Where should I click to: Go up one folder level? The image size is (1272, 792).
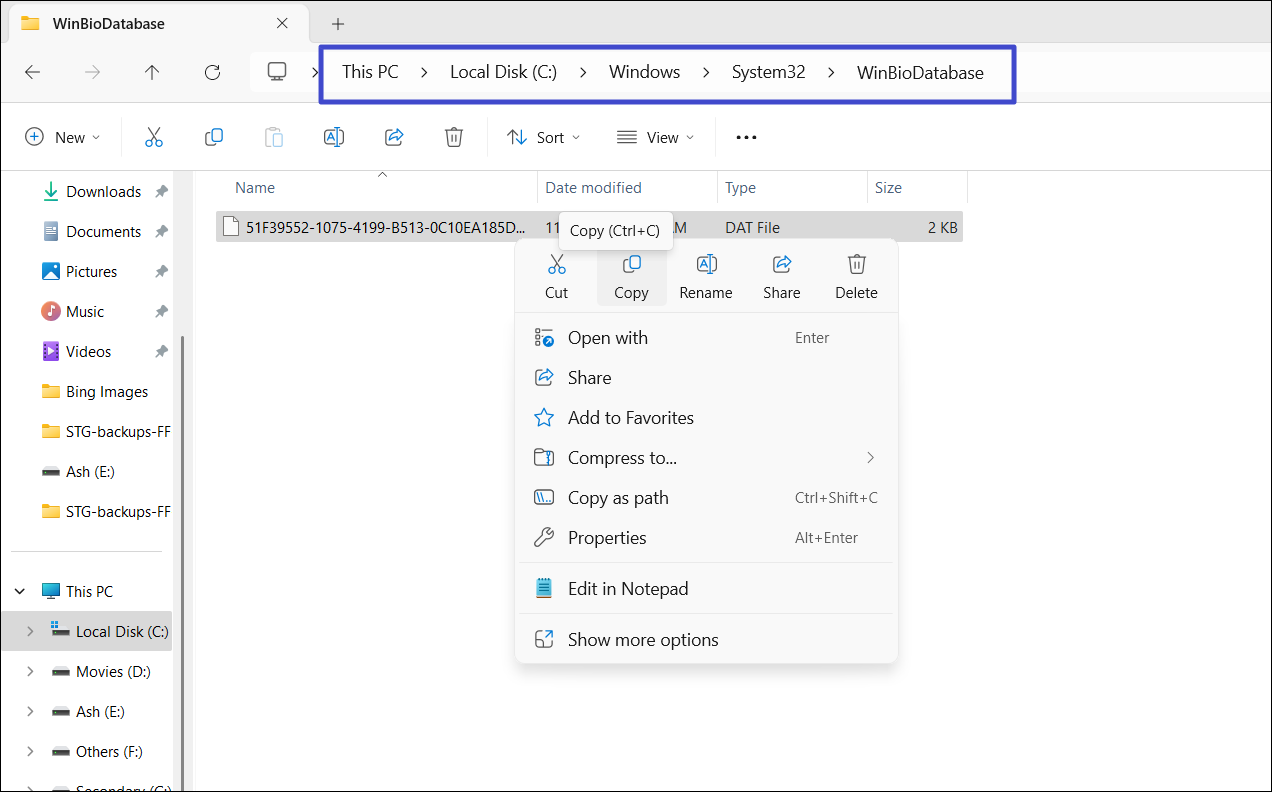(152, 72)
